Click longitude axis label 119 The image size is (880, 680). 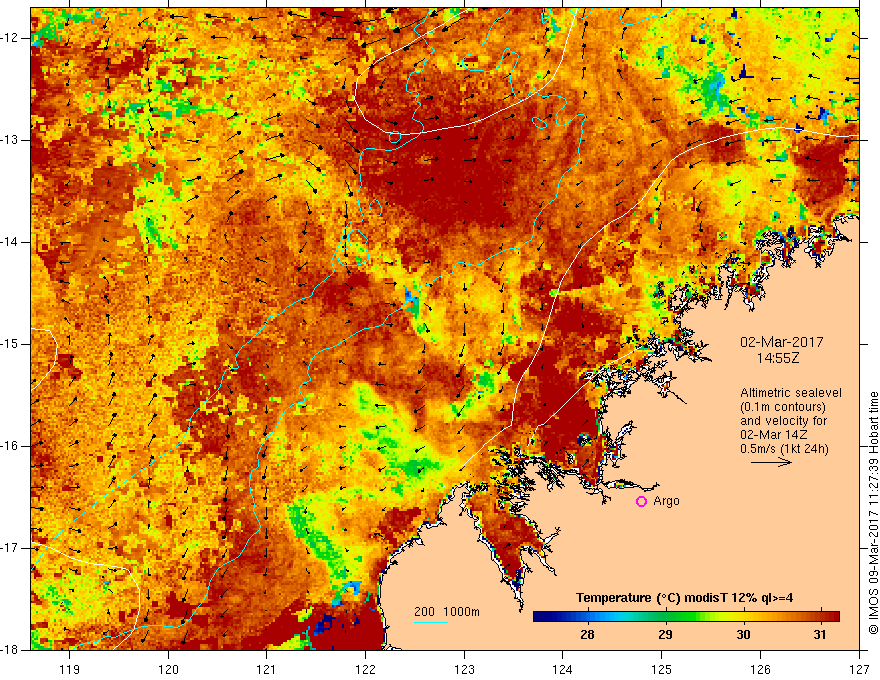pyautogui.click(x=70, y=669)
